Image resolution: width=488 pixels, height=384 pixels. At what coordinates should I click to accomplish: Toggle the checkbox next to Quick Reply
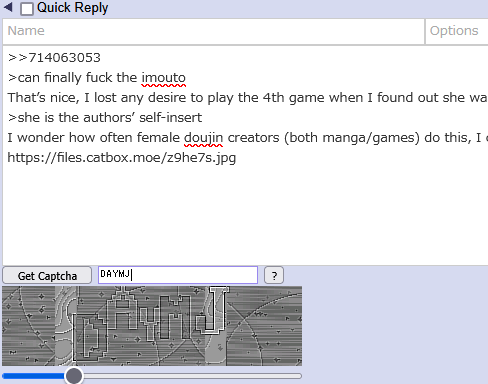pyautogui.click(x=27, y=9)
